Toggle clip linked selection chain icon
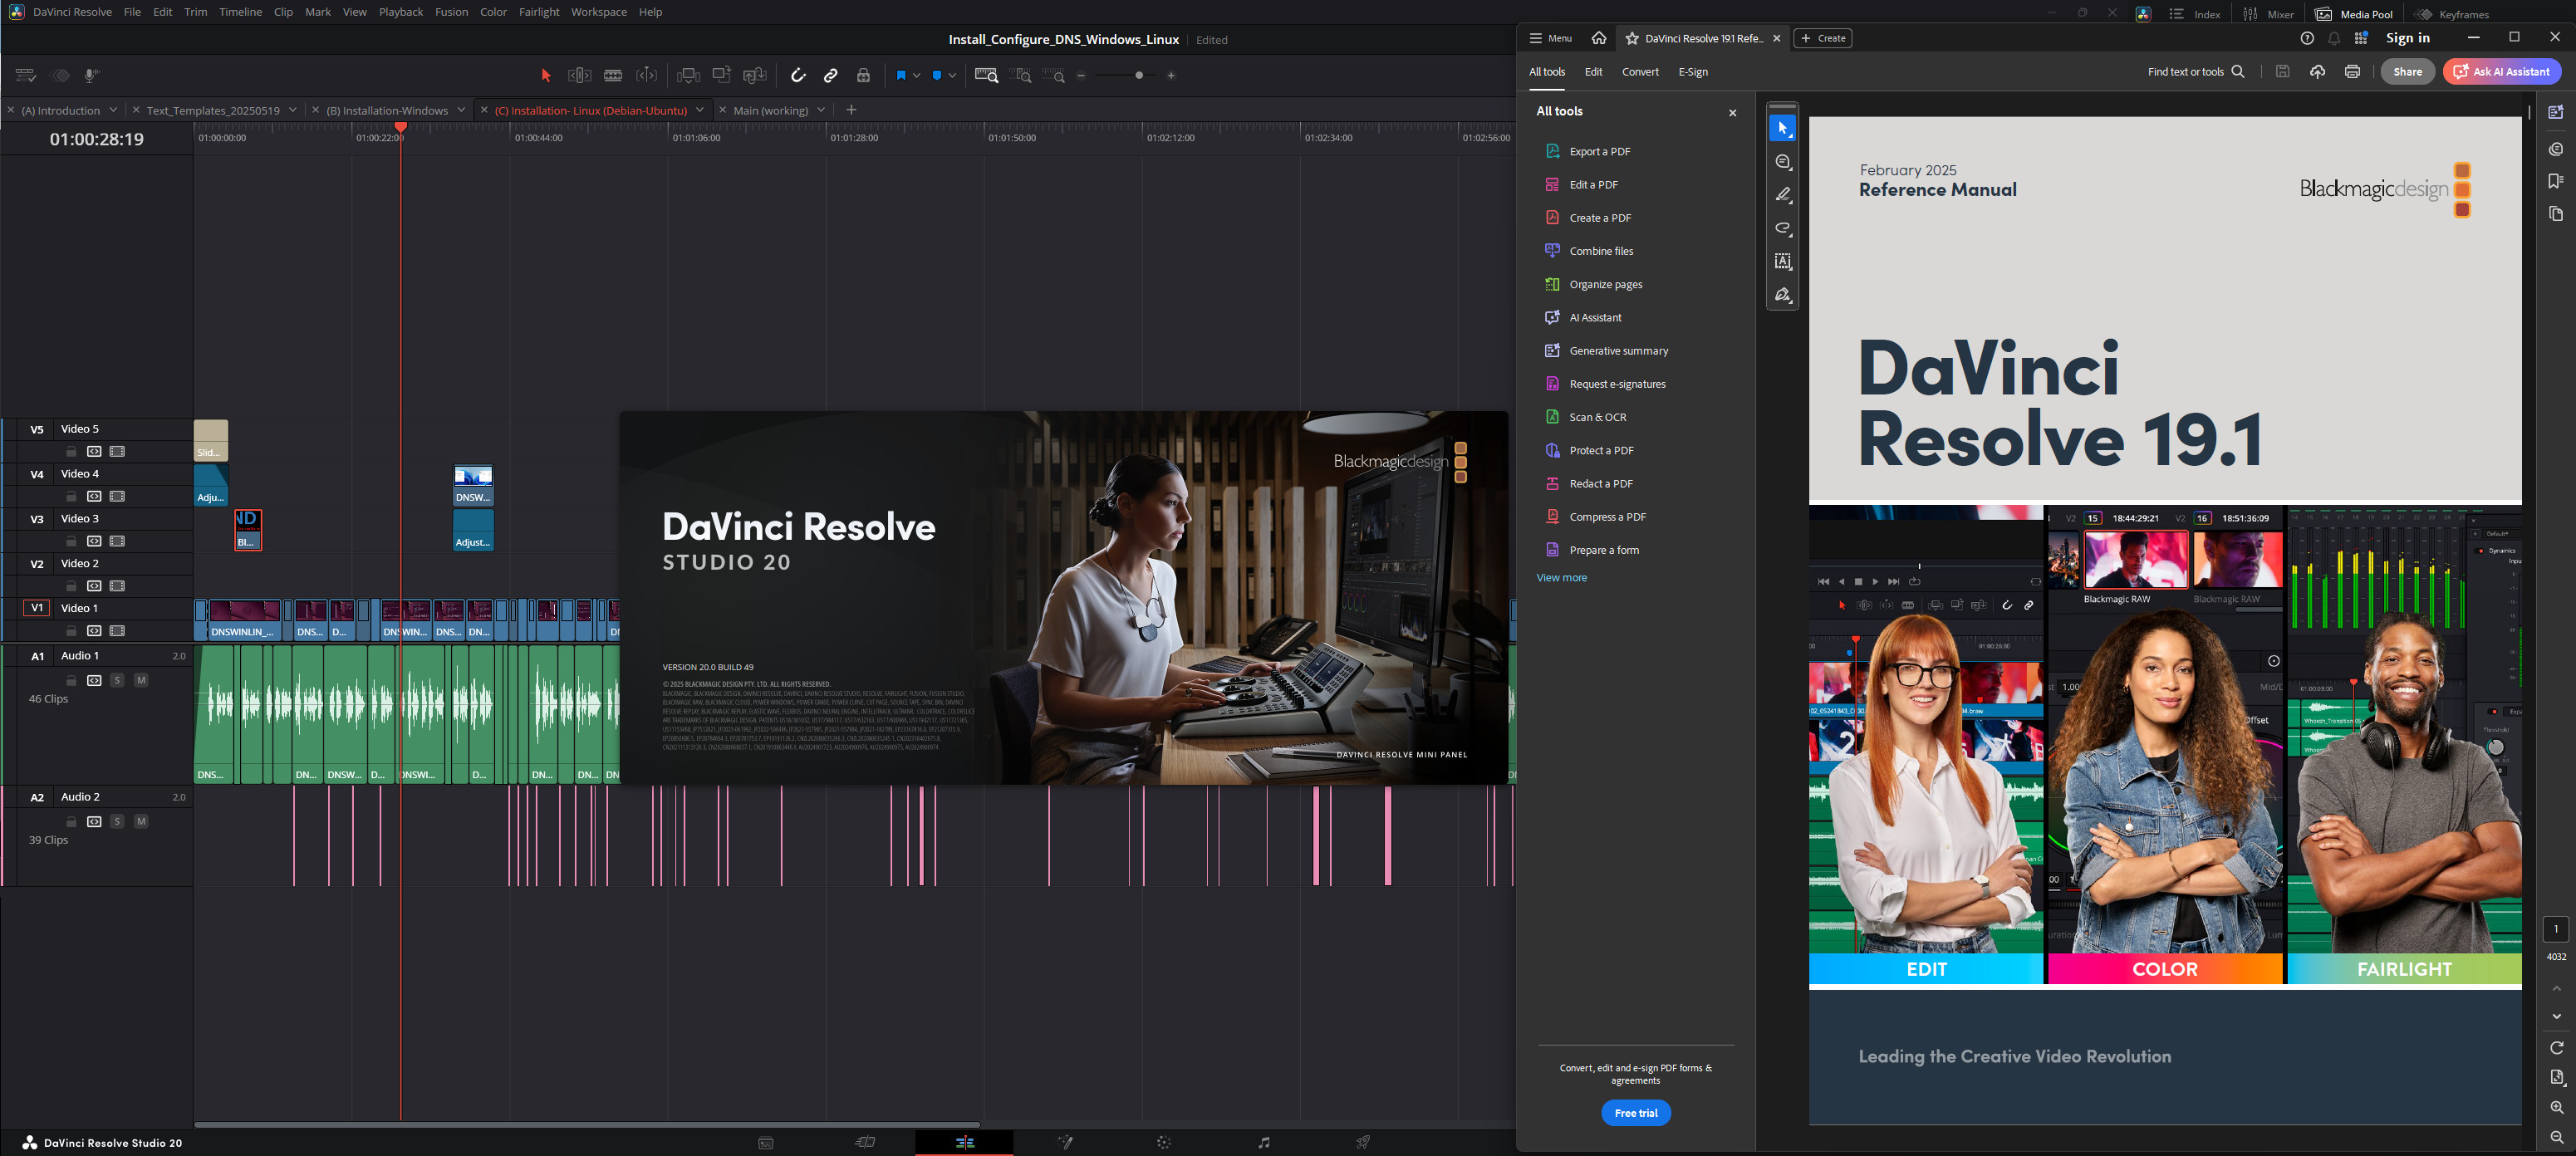The width and height of the screenshot is (2576, 1156). coord(830,75)
